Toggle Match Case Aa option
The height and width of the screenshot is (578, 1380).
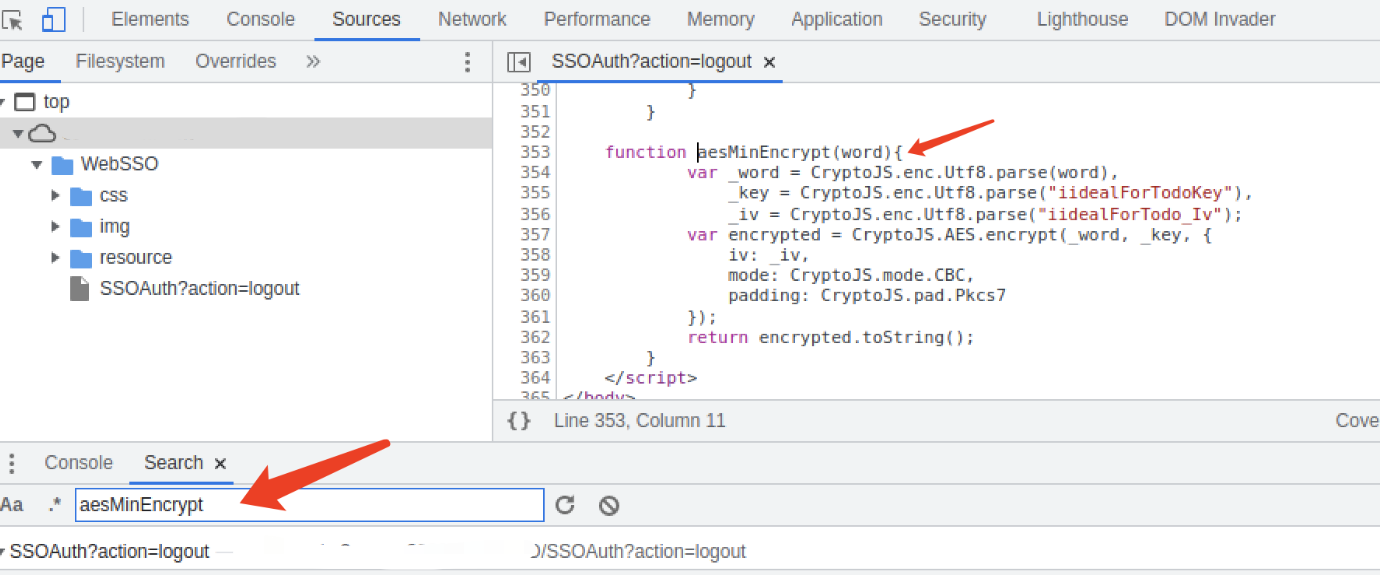click(12, 505)
